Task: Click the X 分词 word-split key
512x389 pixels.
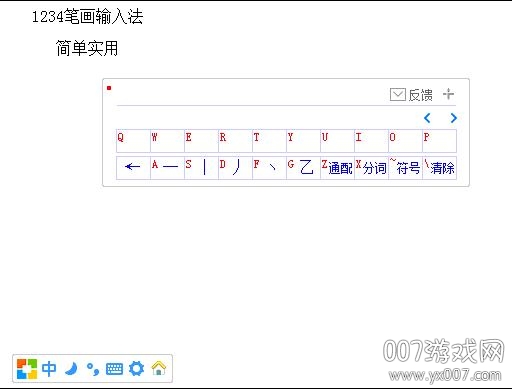Action: tap(371, 168)
